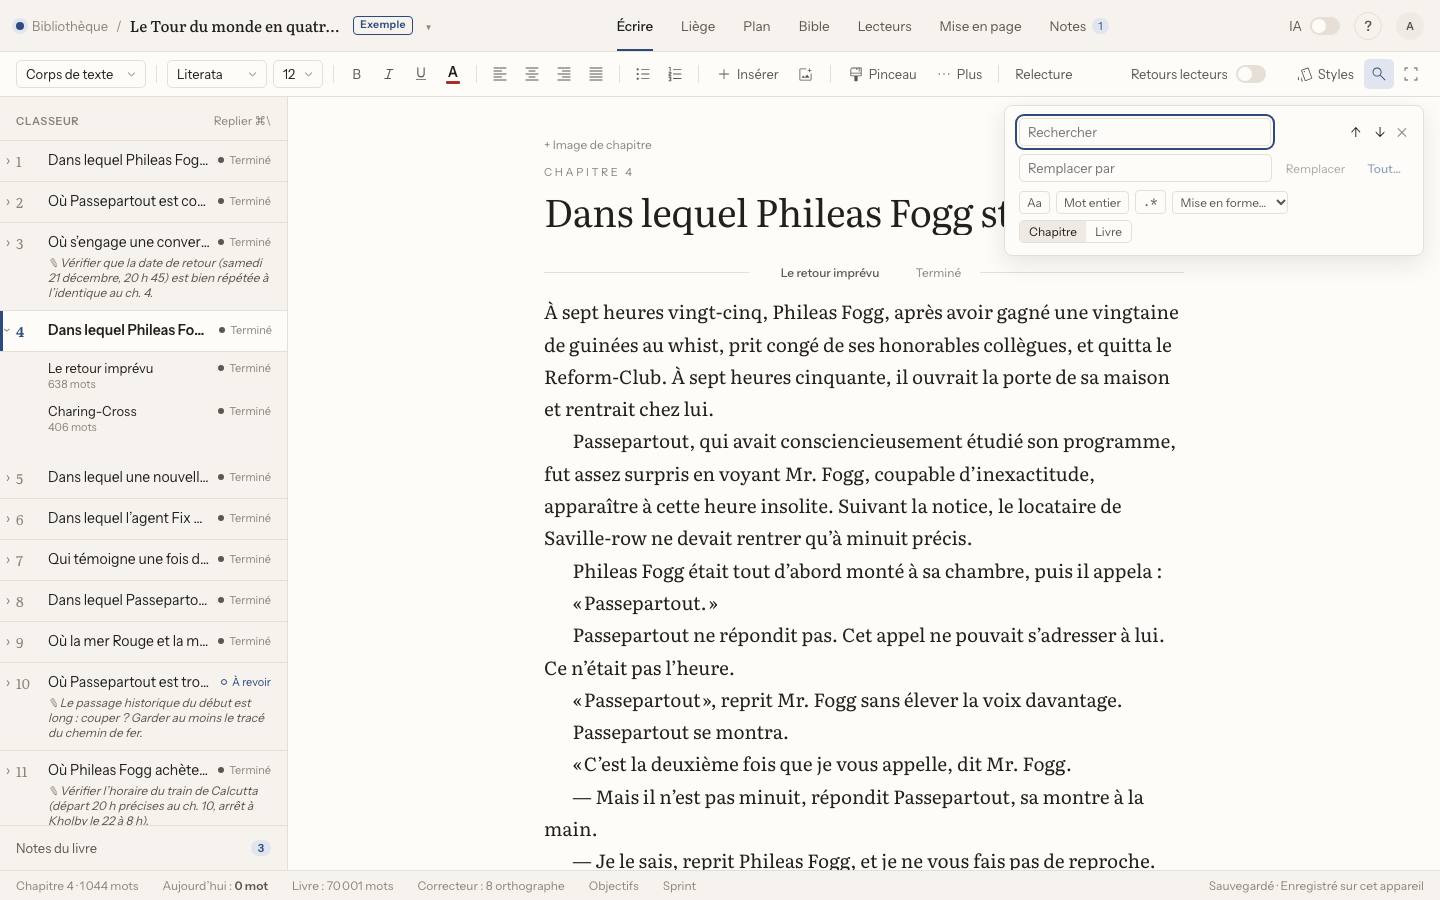
Task: Click the Bibliothèque breadcrumb link
Action: point(69,26)
